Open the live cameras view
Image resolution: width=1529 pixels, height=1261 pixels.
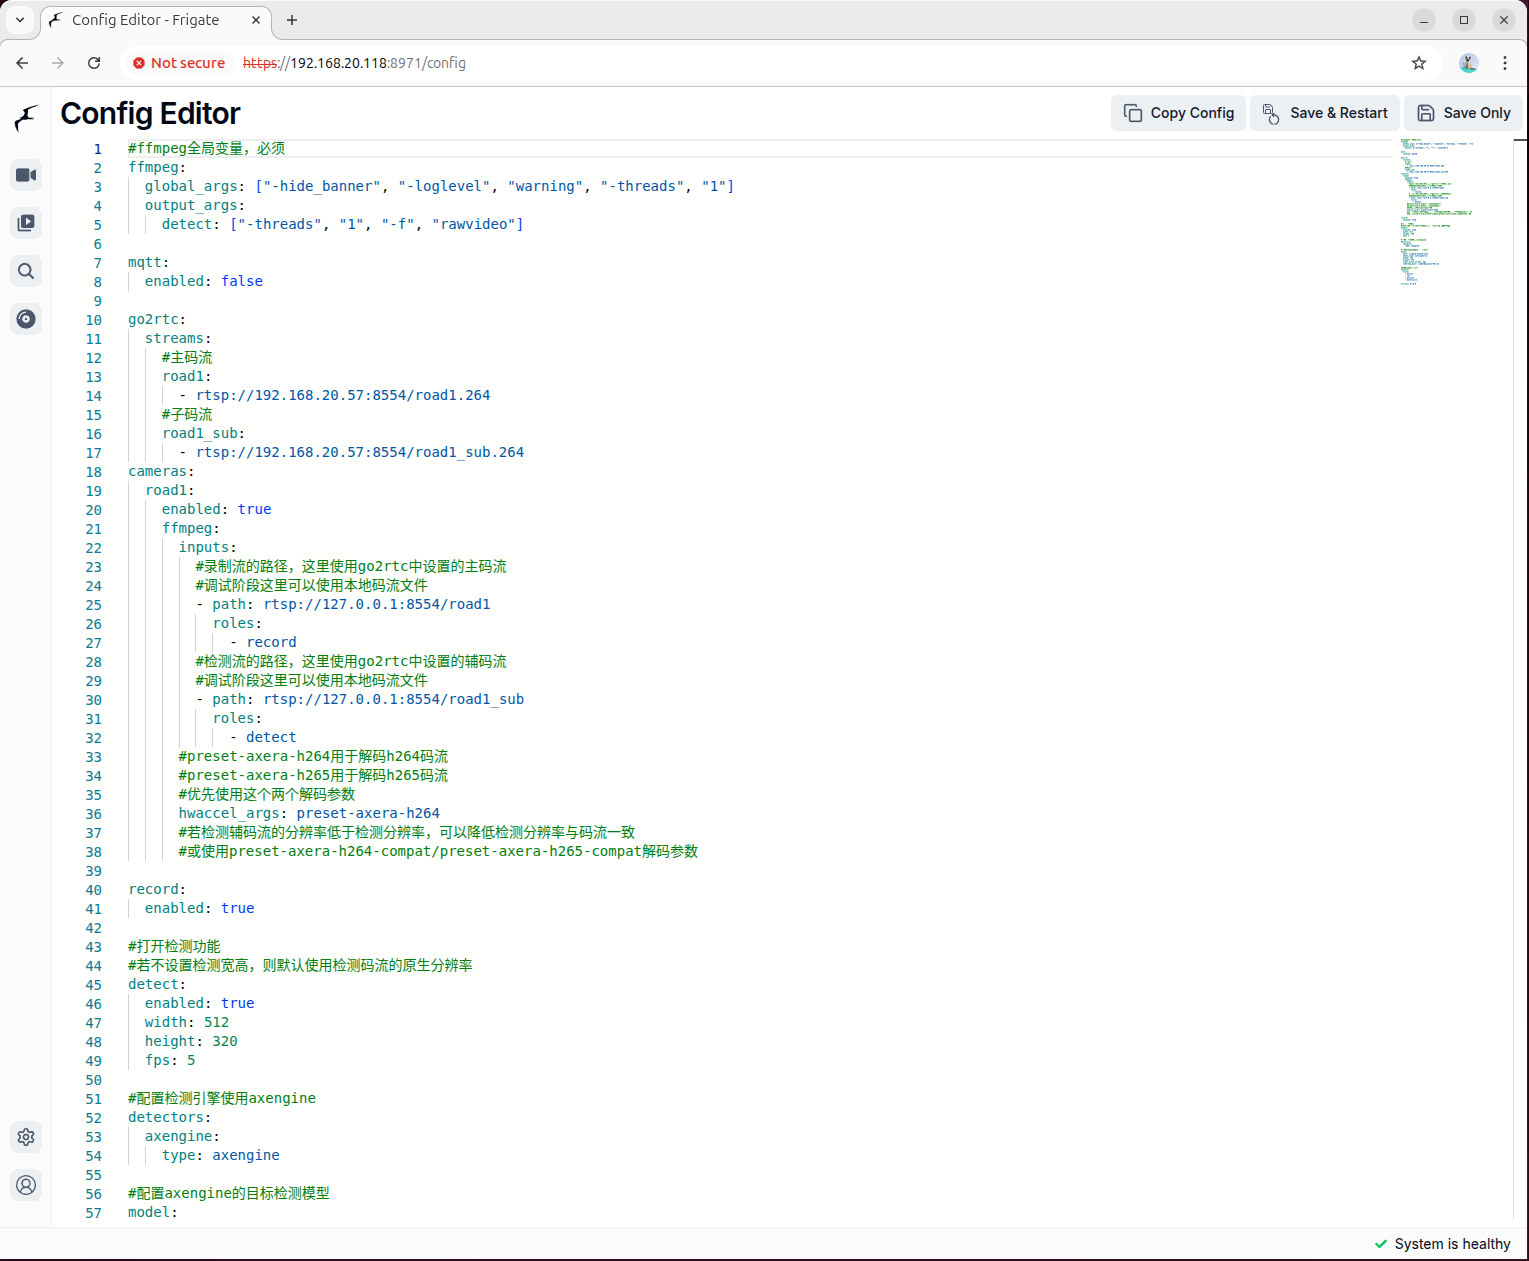26,175
